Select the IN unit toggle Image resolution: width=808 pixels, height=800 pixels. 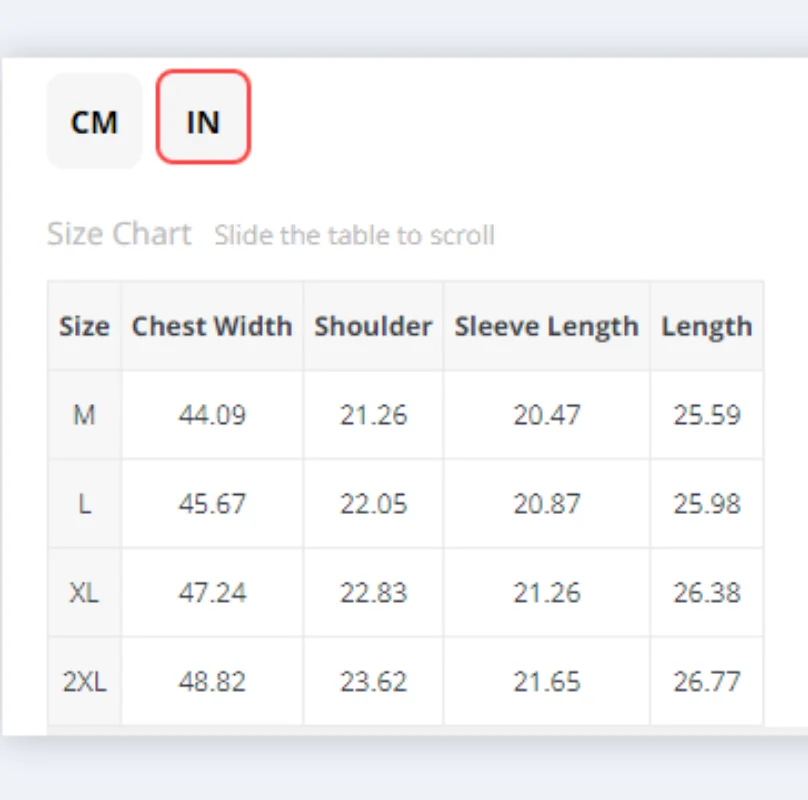[203, 122]
